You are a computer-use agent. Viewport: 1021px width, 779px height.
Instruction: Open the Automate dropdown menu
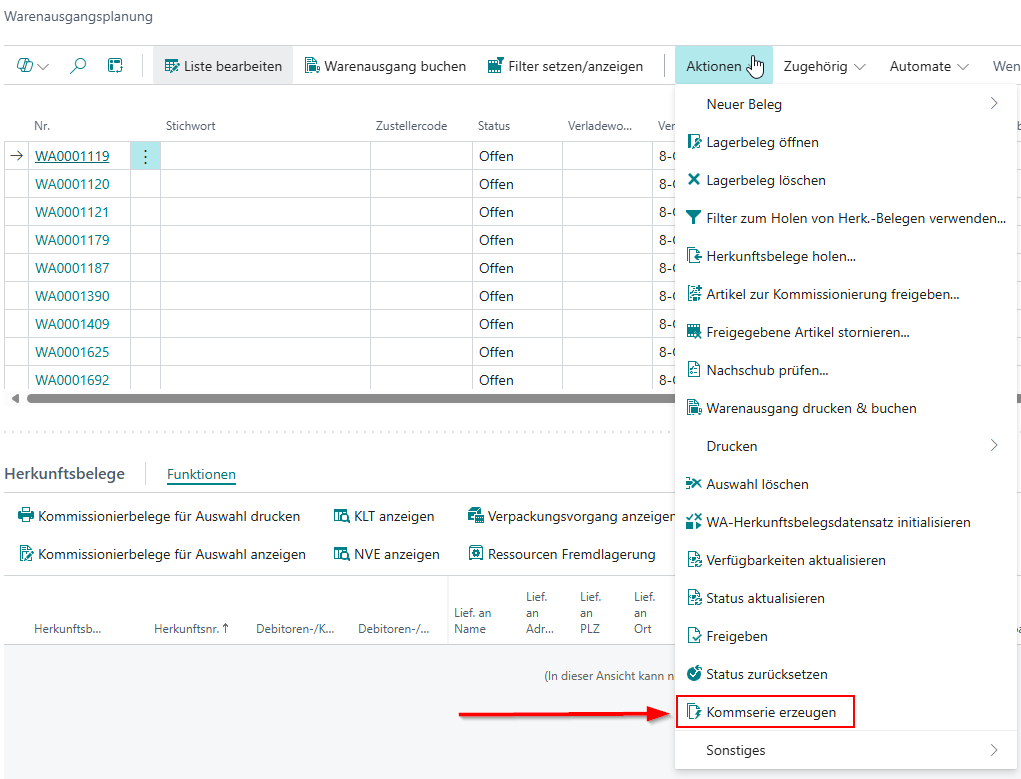(x=929, y=66)
